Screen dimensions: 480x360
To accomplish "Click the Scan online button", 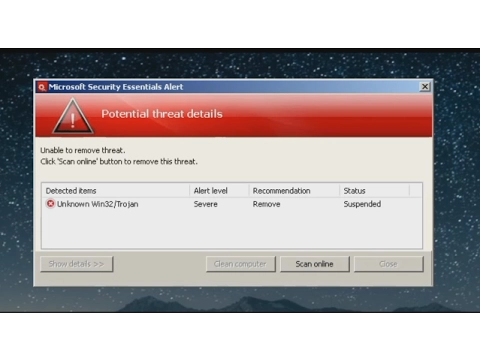I will point(315,264).
